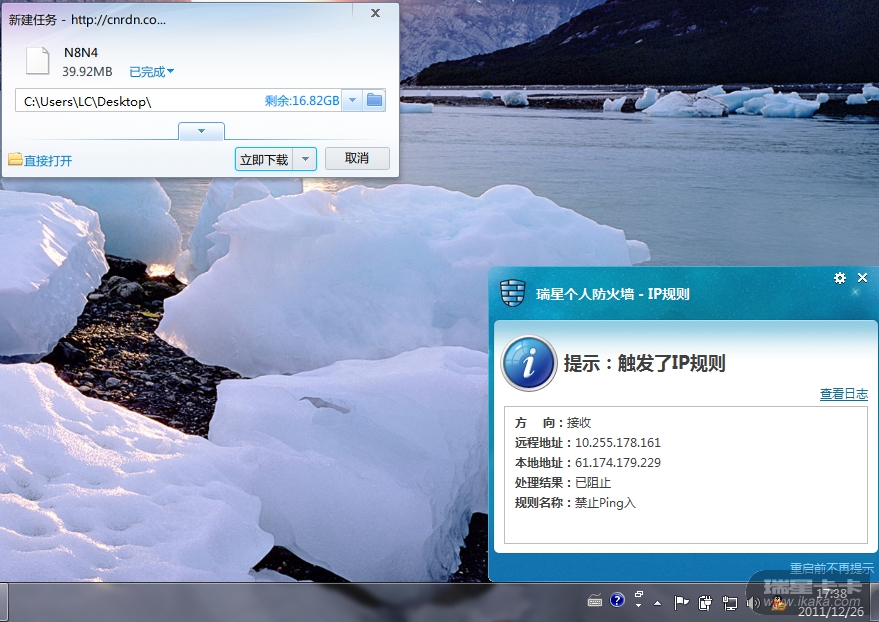
Task: Open the QQ penguin tray icon
Action: (778, 603)
